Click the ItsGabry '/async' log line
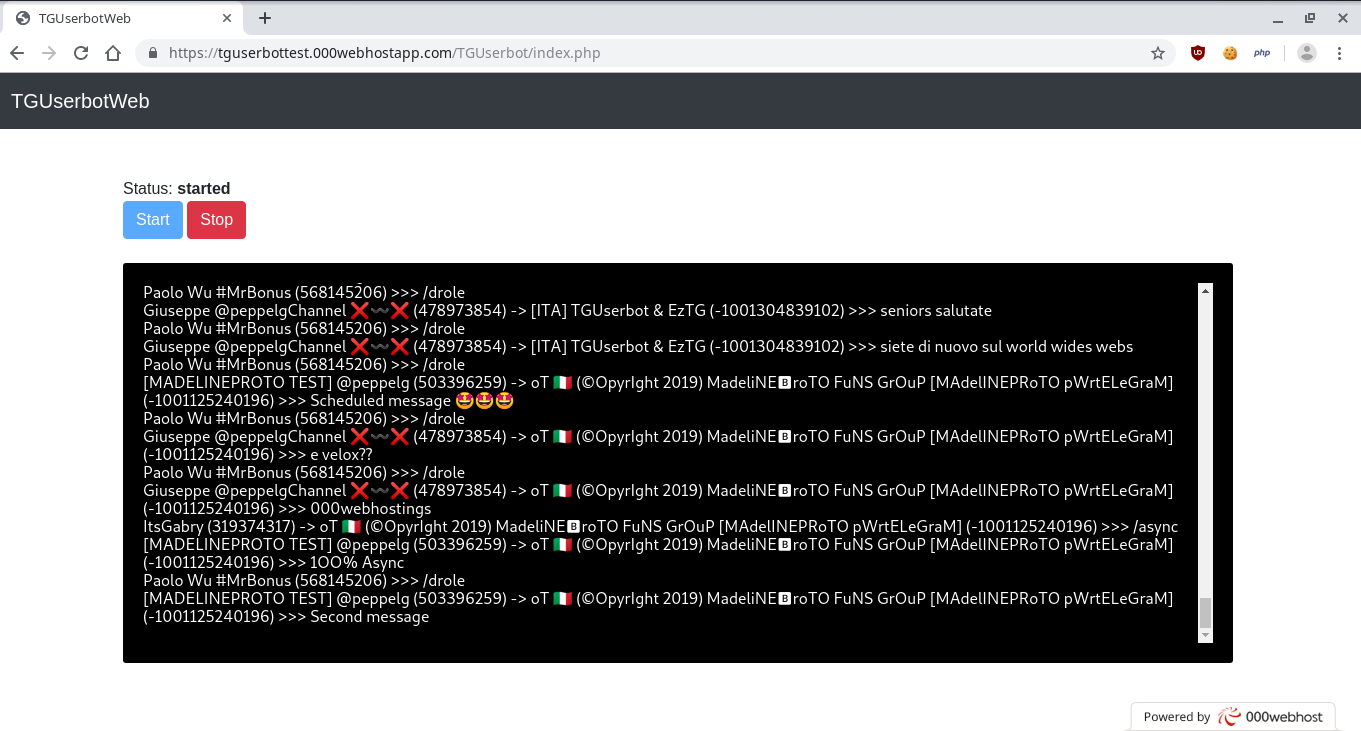The width and height of the screenshot is (1361, 731). pyautogui.click(x=661, y=526)
